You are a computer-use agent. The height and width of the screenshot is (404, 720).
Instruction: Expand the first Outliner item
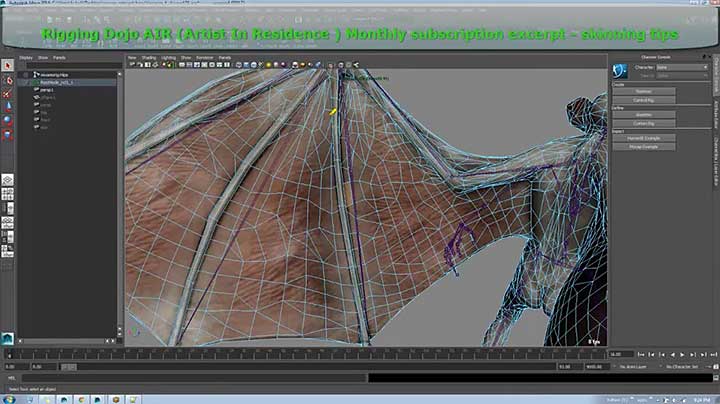[26, 75]
